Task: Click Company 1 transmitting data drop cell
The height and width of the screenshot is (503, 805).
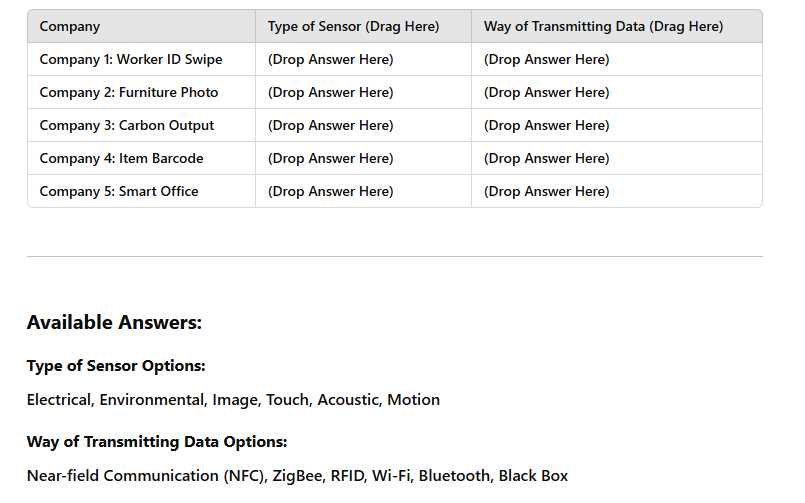Action: pyautogui.click(x=547, y=59)
